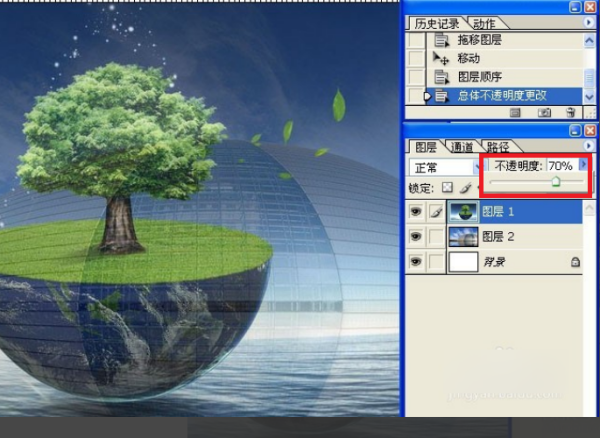This screenshot has height=438, width=600.
Task: Click the opacity slider handle
Action: coord(556,181)
